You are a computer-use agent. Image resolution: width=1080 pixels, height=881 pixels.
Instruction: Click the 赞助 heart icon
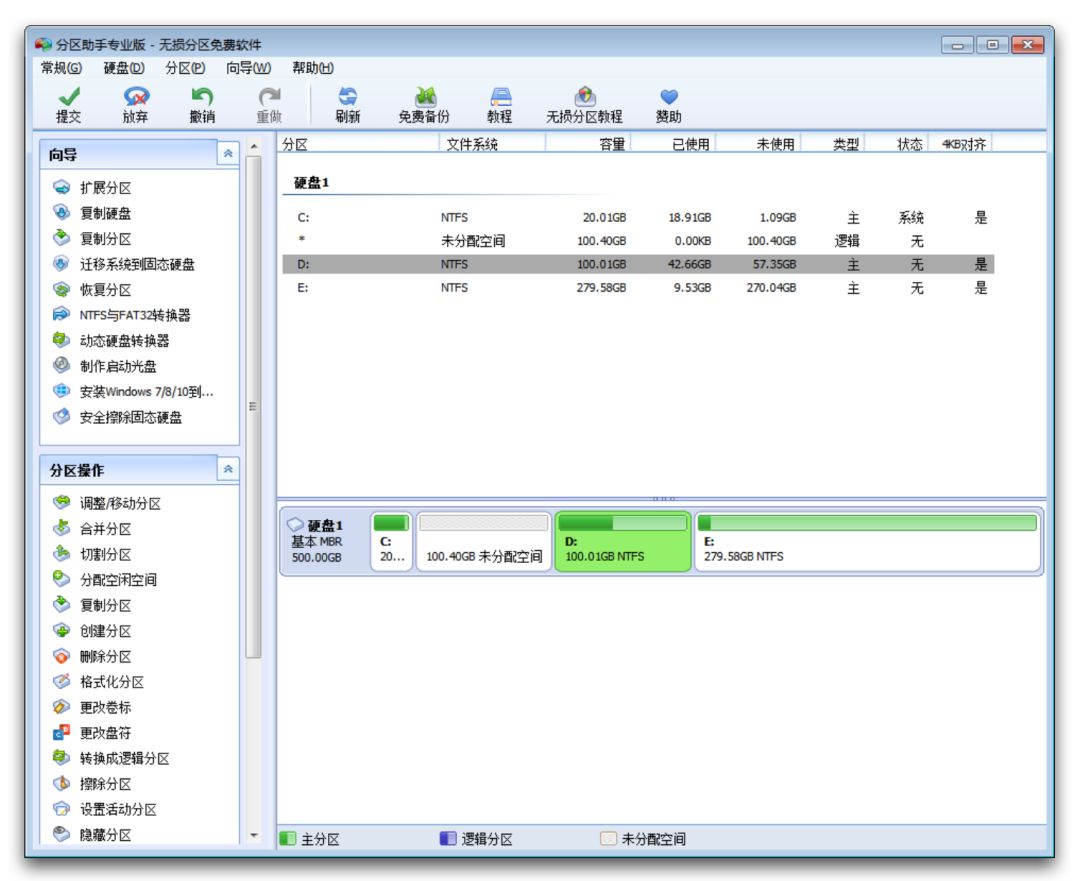[669, 97]
